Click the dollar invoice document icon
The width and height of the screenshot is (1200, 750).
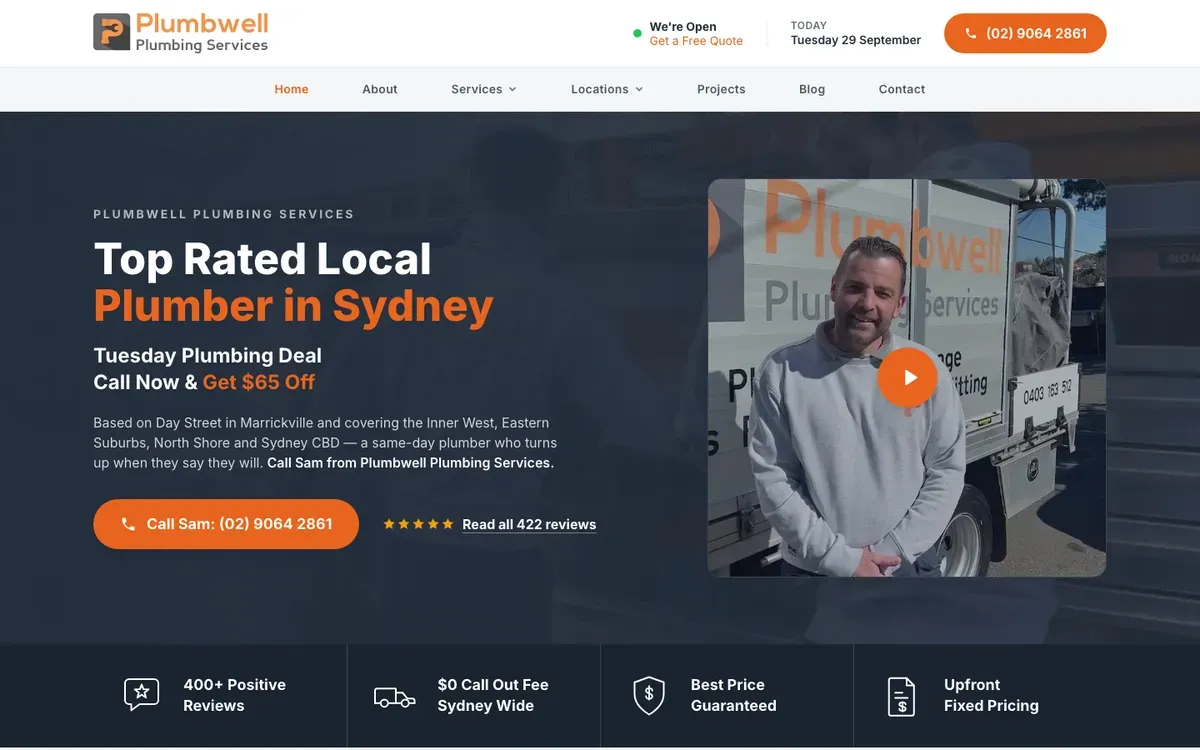902,696
